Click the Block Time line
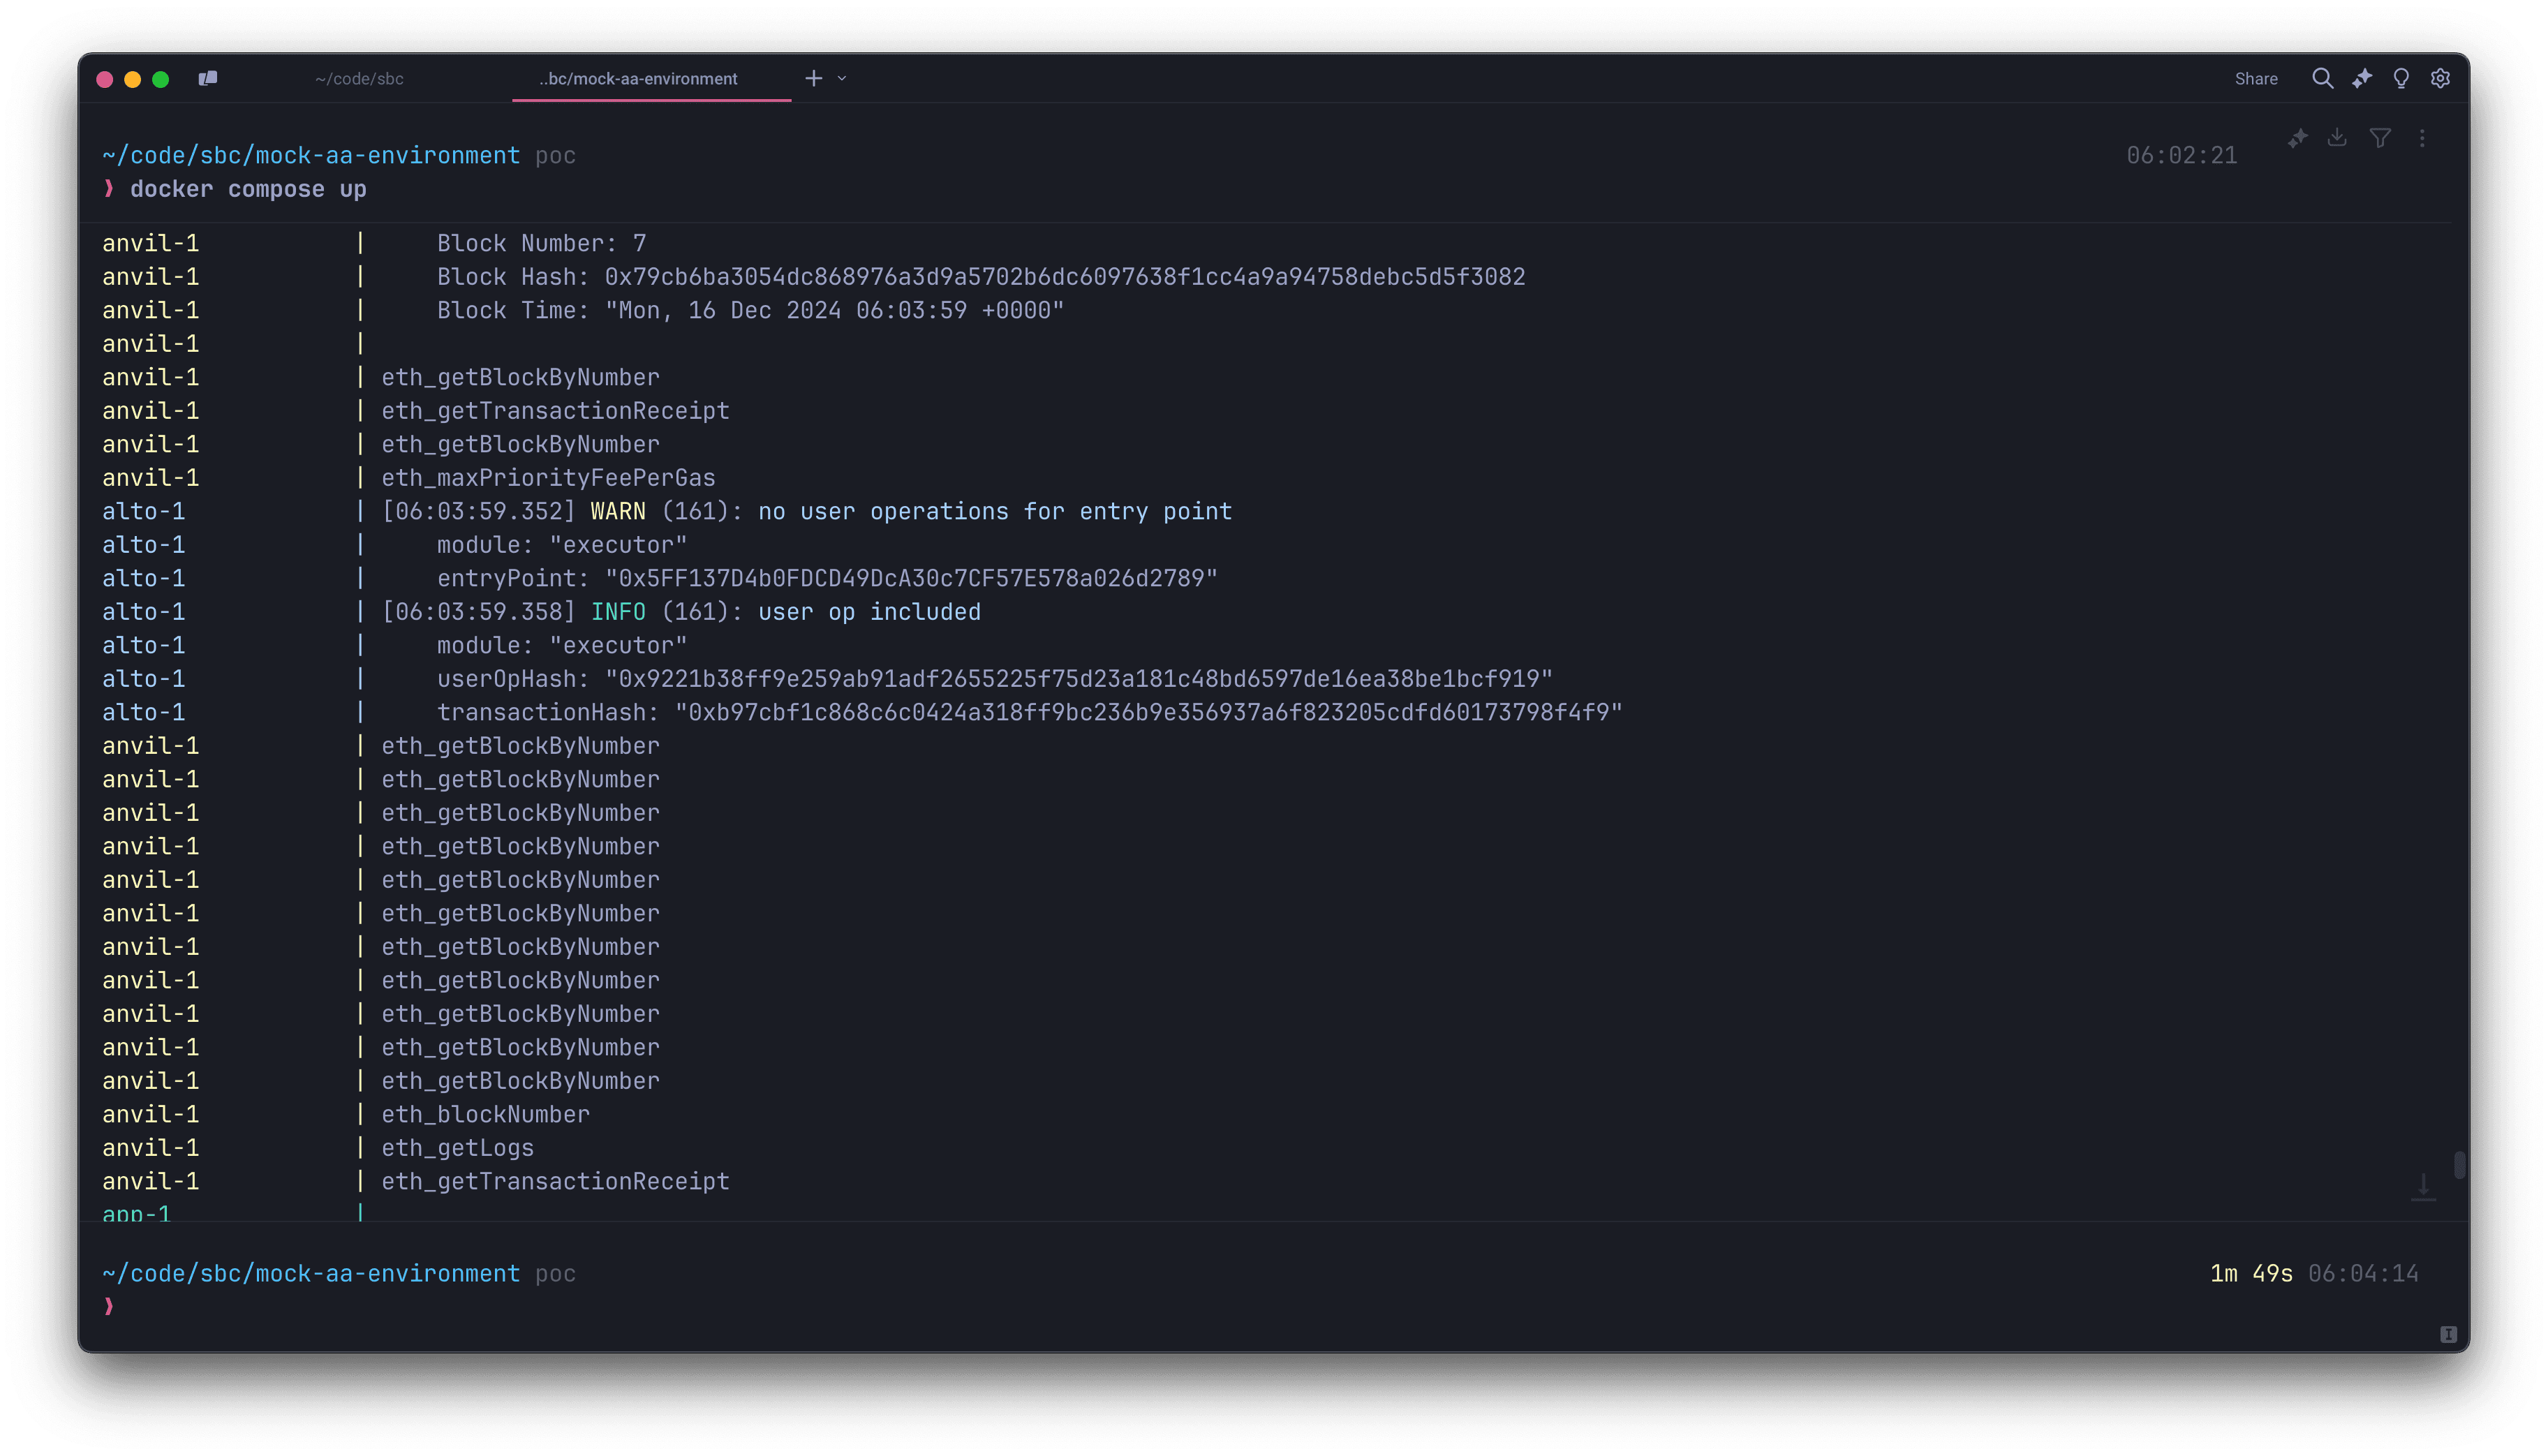 pos(750,310)
